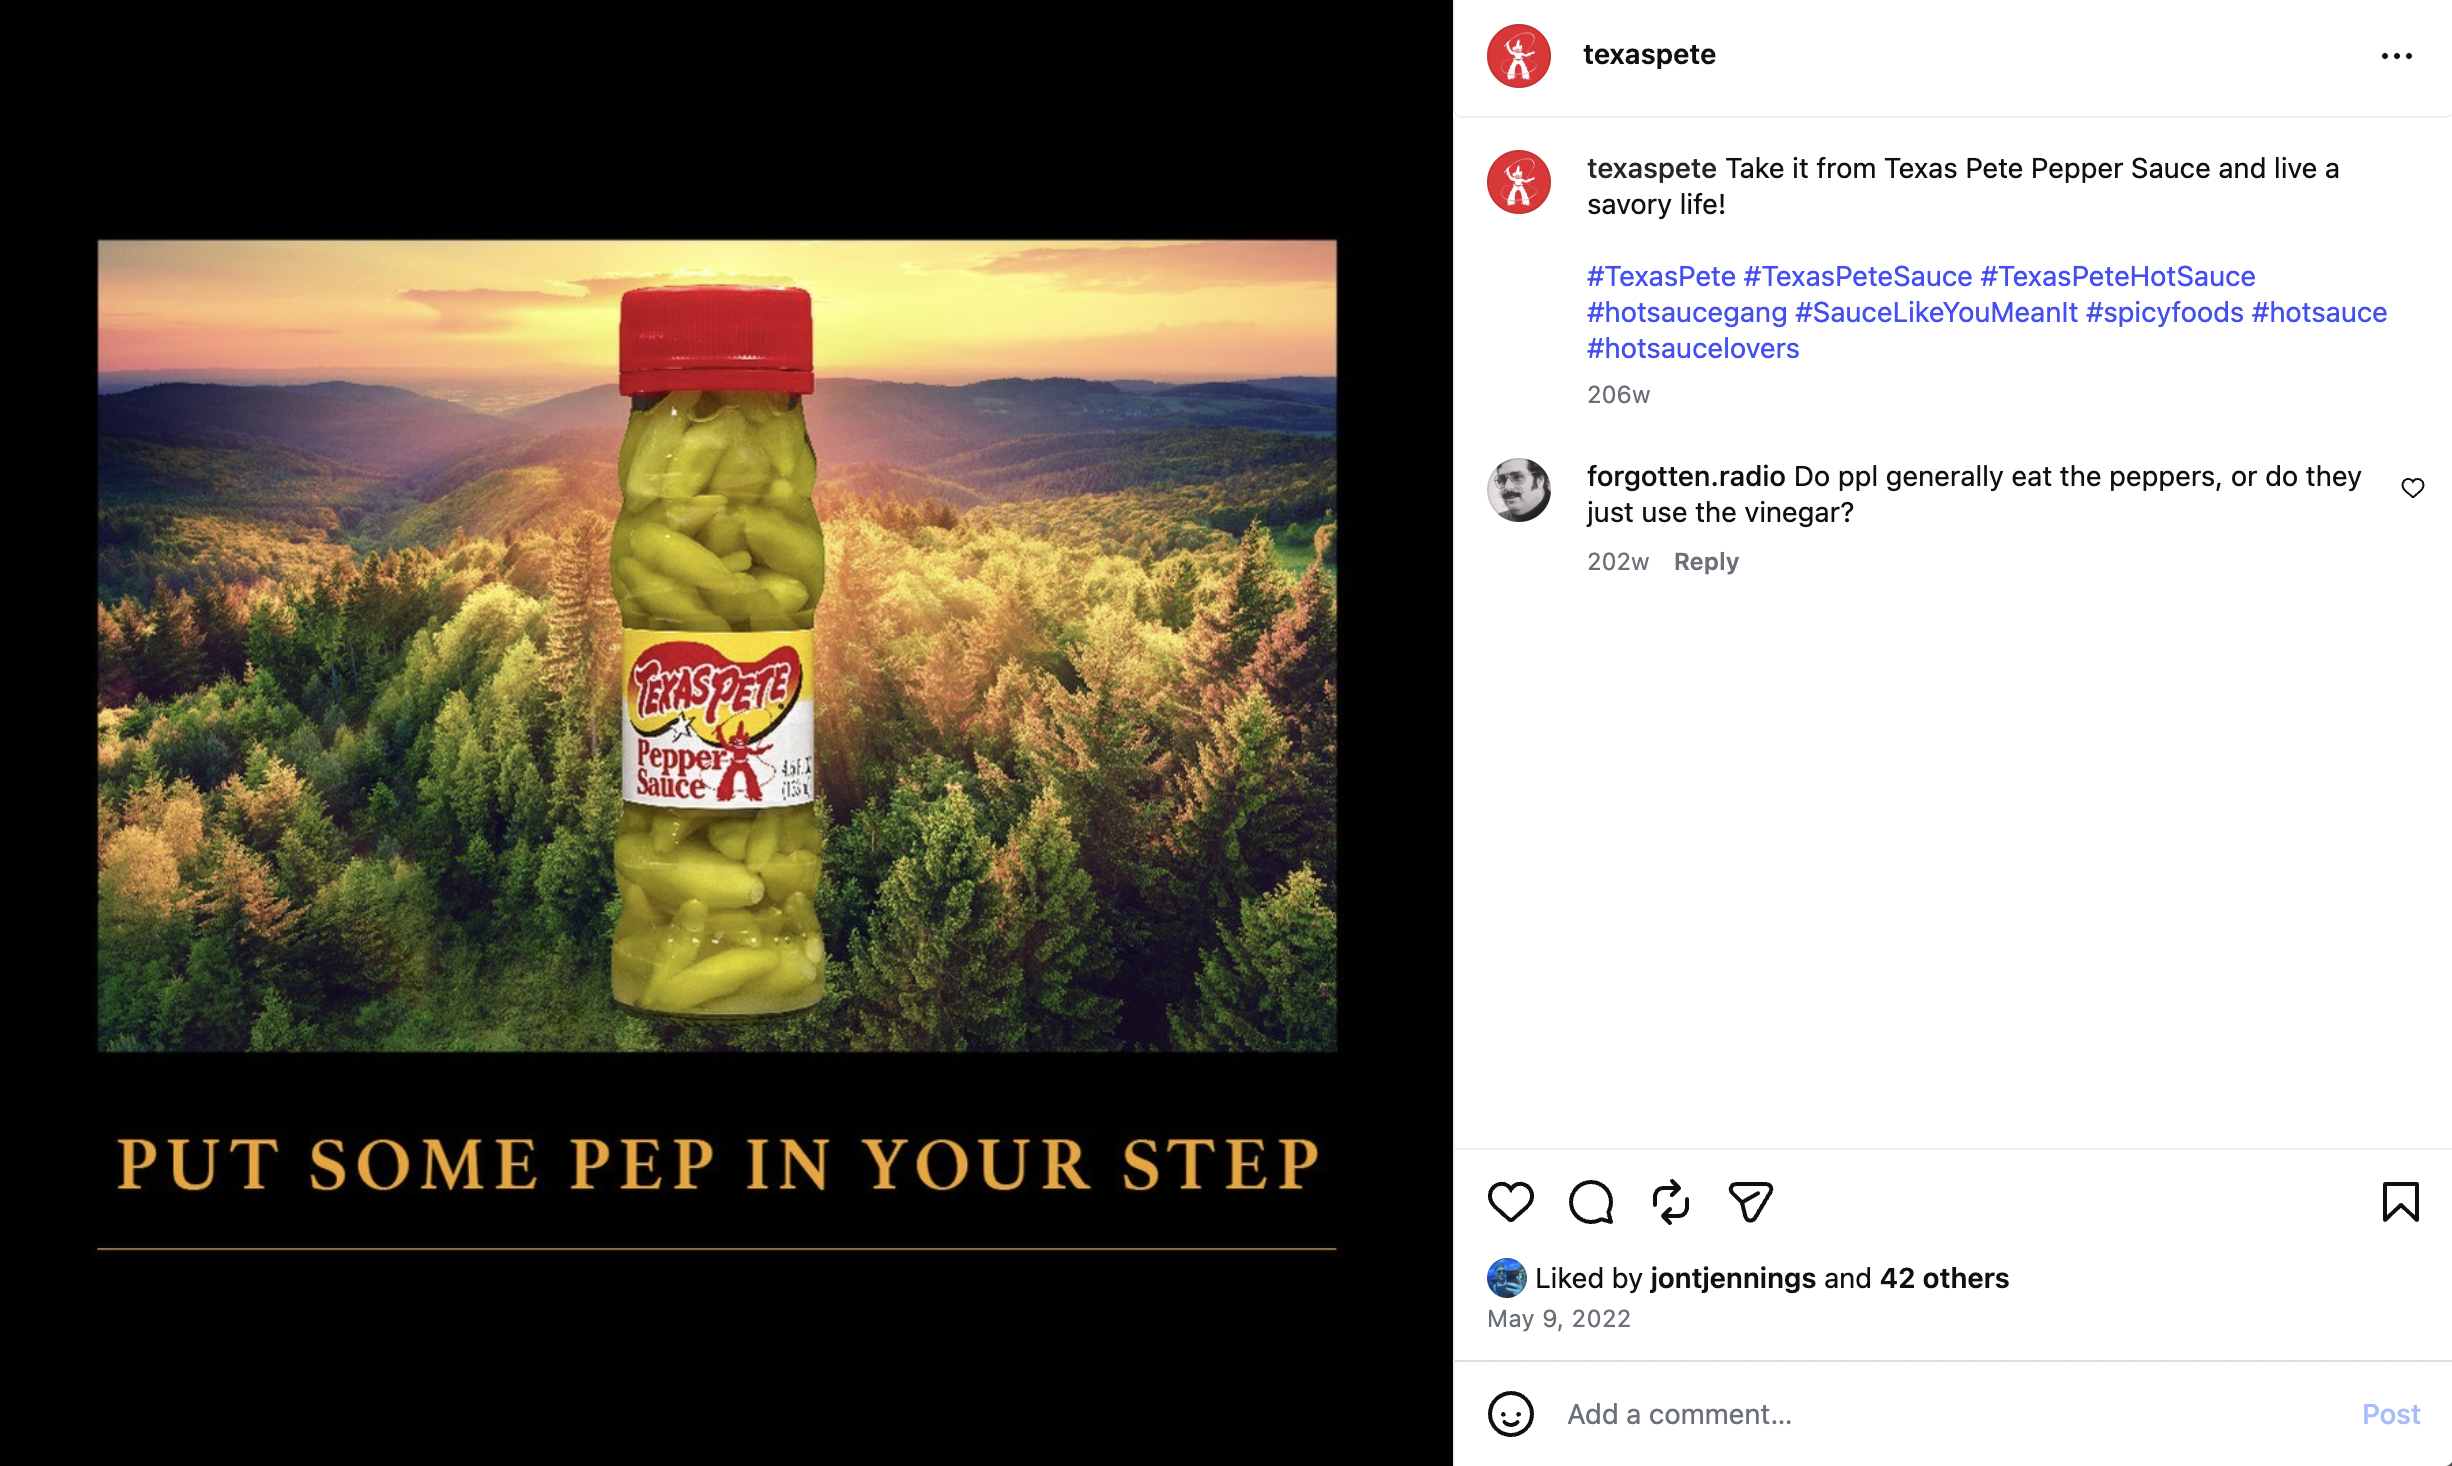The image size is (2452, 1466).
Task: Open forgotten.radio's profile picture
Action: [1518, 490]
